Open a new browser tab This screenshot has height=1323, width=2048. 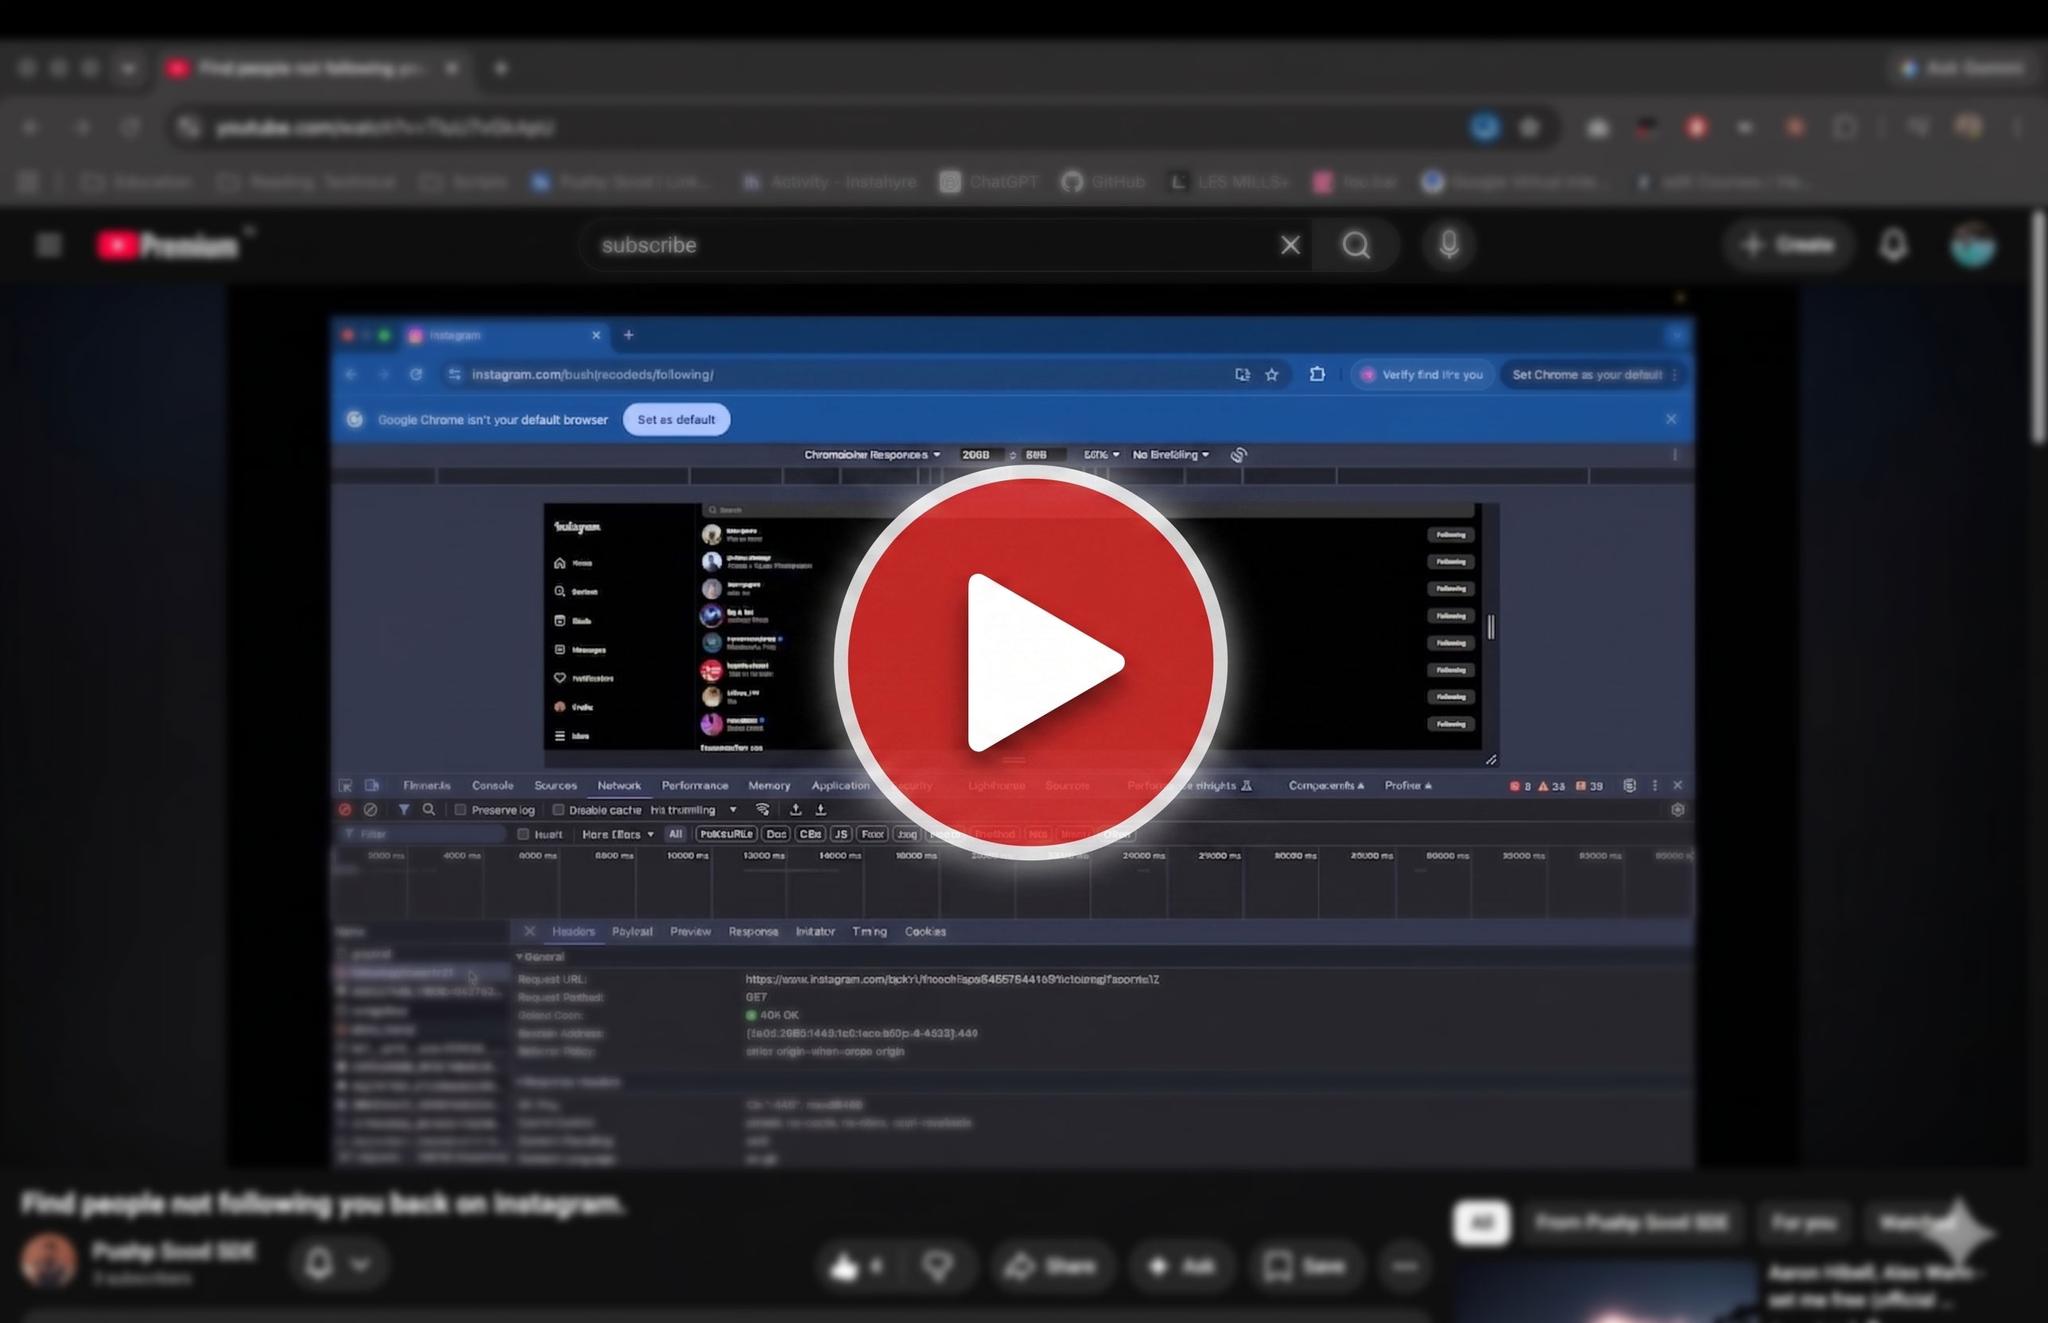point(501,68)
